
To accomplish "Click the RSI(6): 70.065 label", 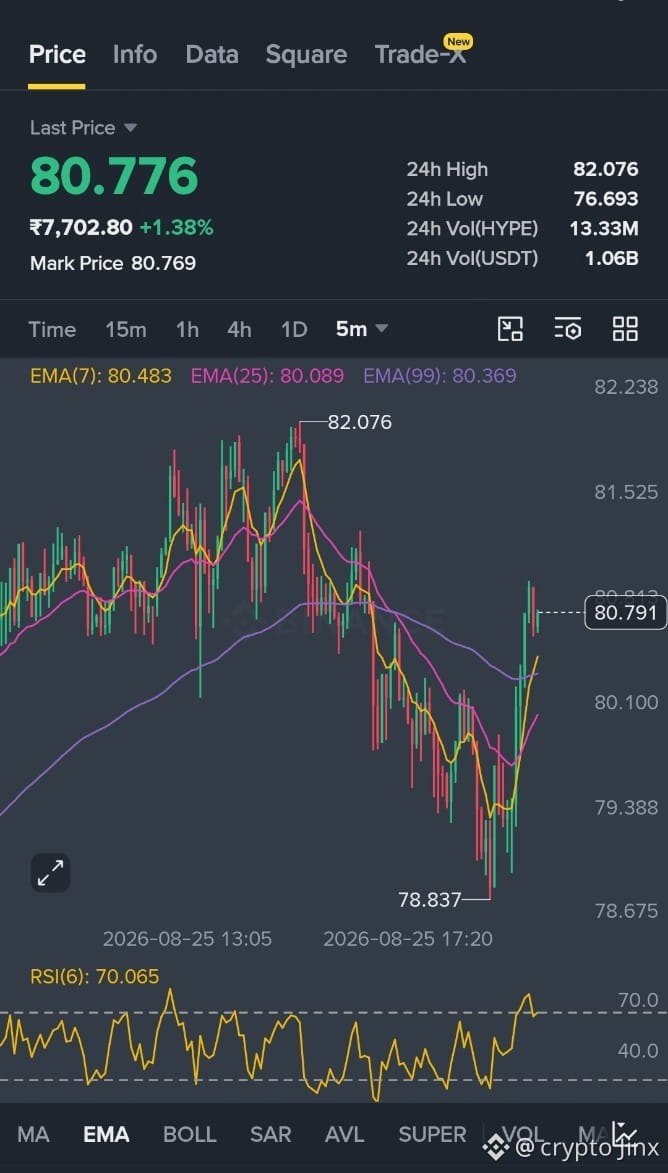I will (94, 976).
